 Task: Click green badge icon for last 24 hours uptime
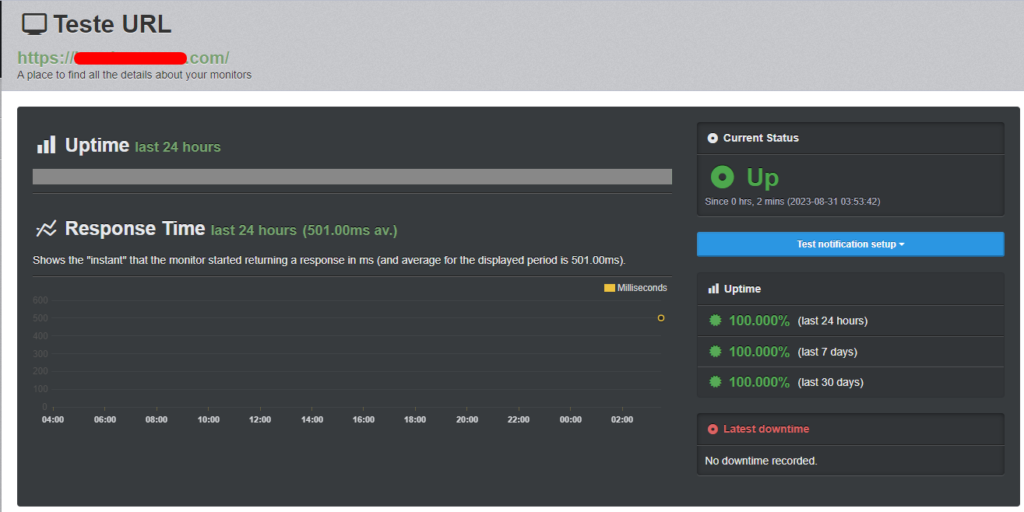click(x=715, y=321)
